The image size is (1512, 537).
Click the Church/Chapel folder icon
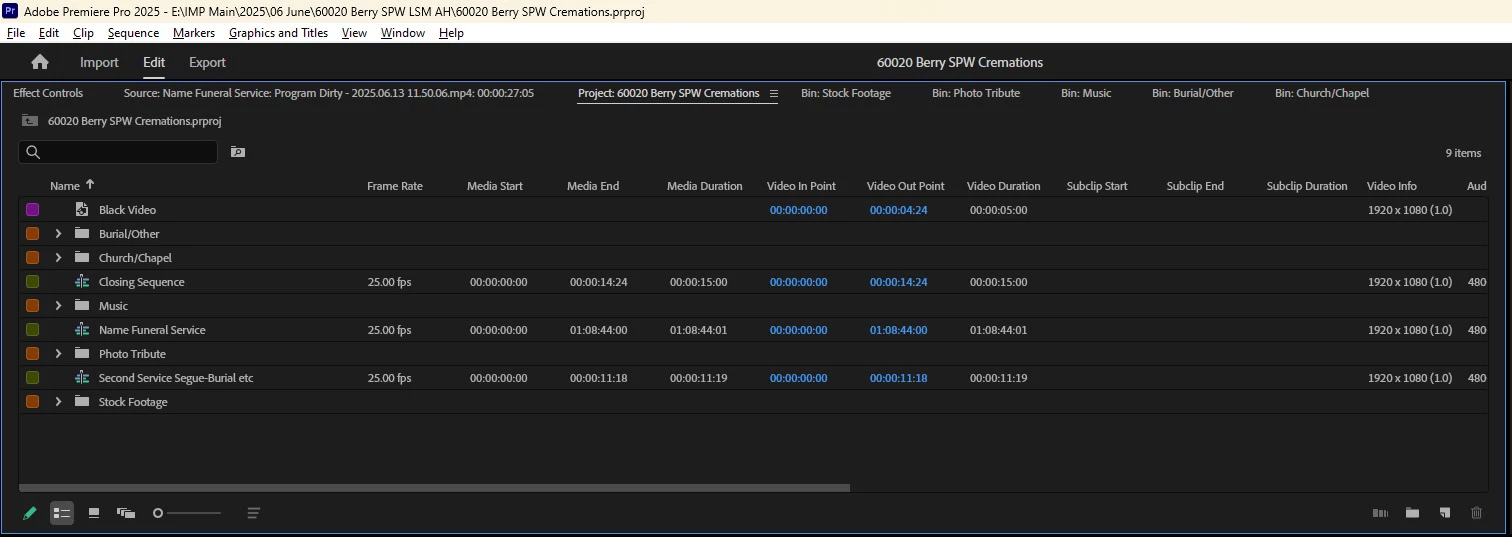coord(82,258)
